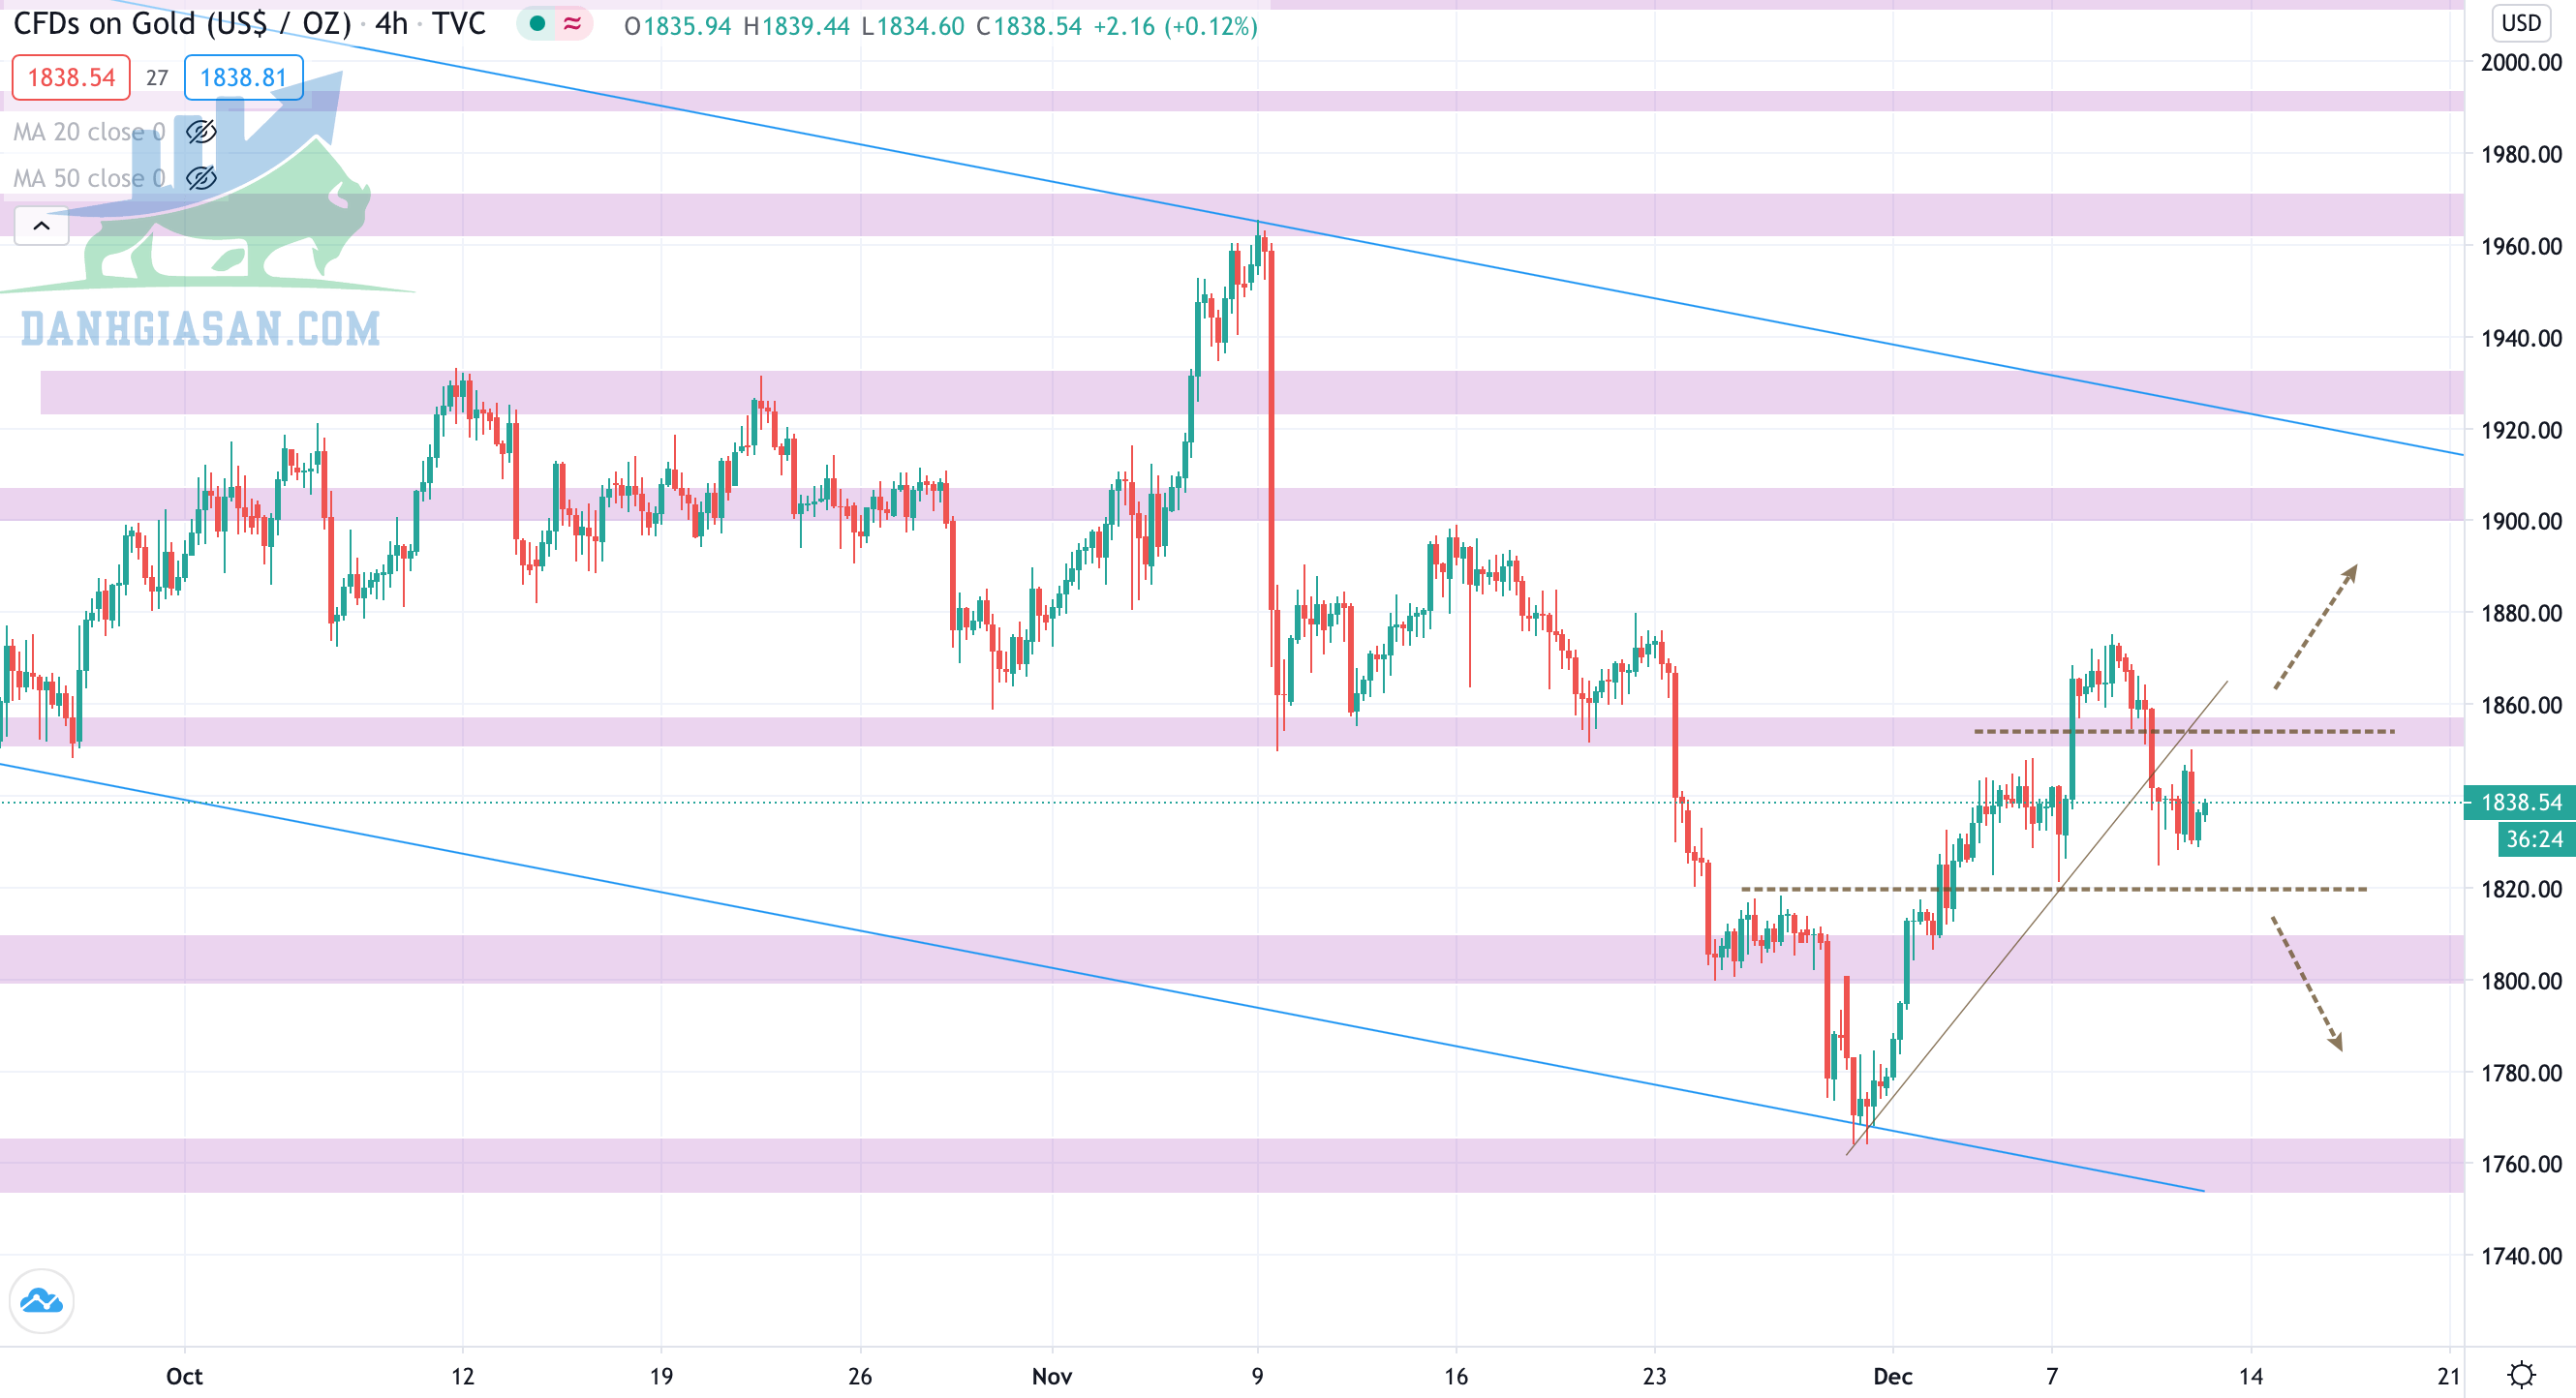Click the 1760.00 price axis label
Viewport: 2576px width, 1398px height.
point(2521,1164)
